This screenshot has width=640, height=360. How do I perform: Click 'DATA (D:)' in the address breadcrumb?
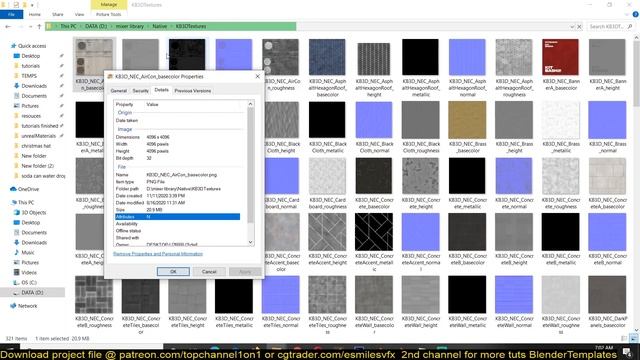(96, 26)
